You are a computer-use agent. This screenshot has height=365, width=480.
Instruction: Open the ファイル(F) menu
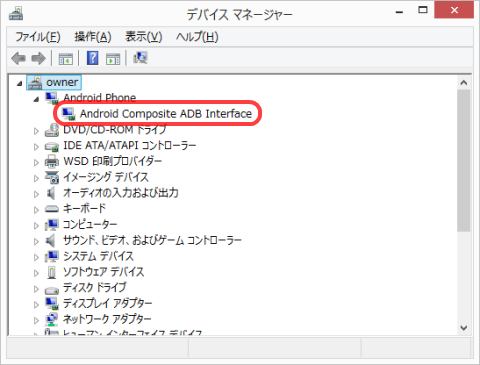coord(38,37)
